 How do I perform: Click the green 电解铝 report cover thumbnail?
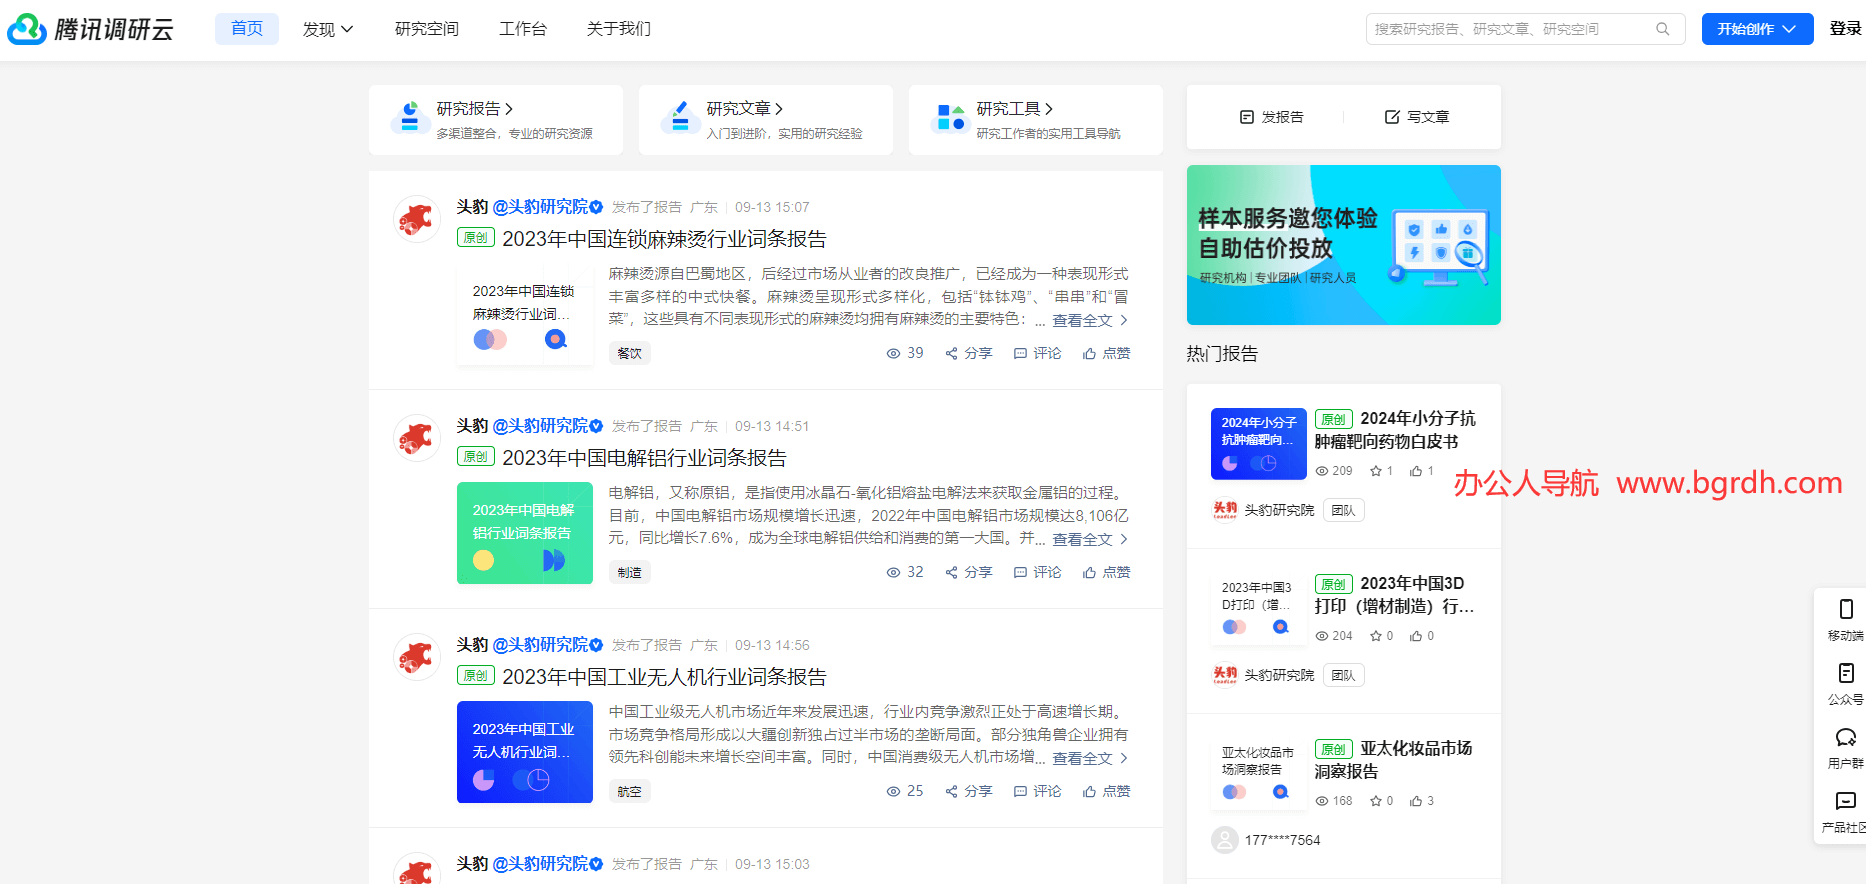(x=525, y=533)
